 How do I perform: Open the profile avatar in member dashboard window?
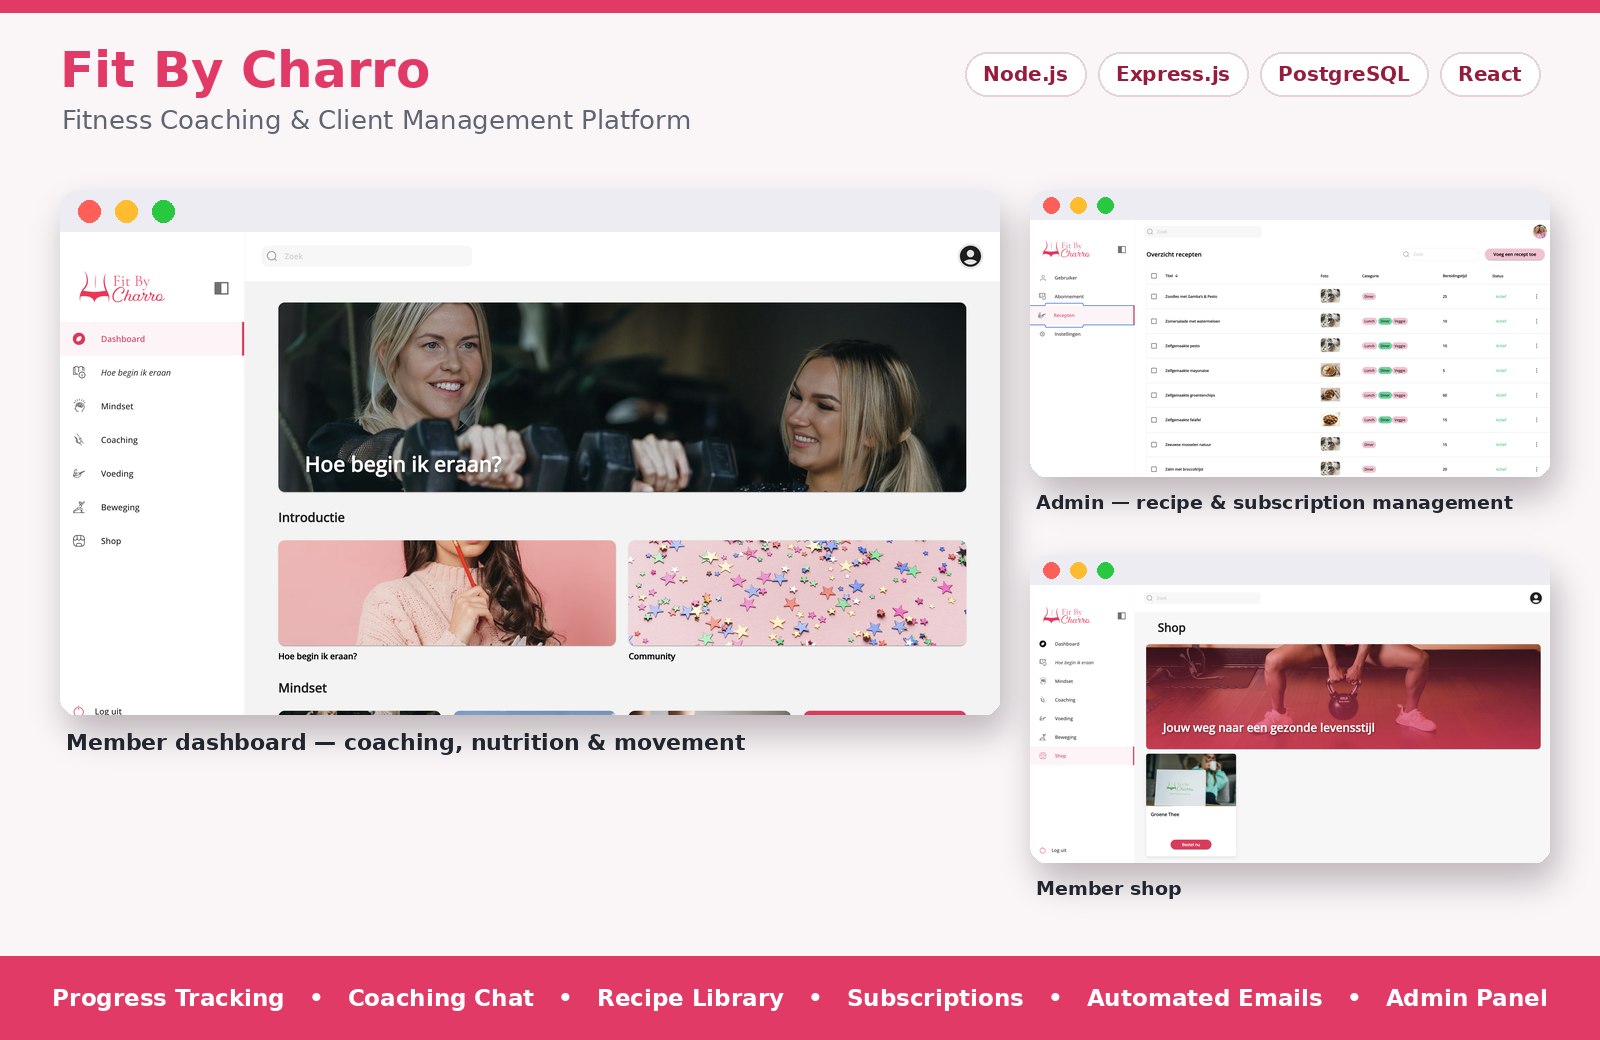tap(970, 256)
